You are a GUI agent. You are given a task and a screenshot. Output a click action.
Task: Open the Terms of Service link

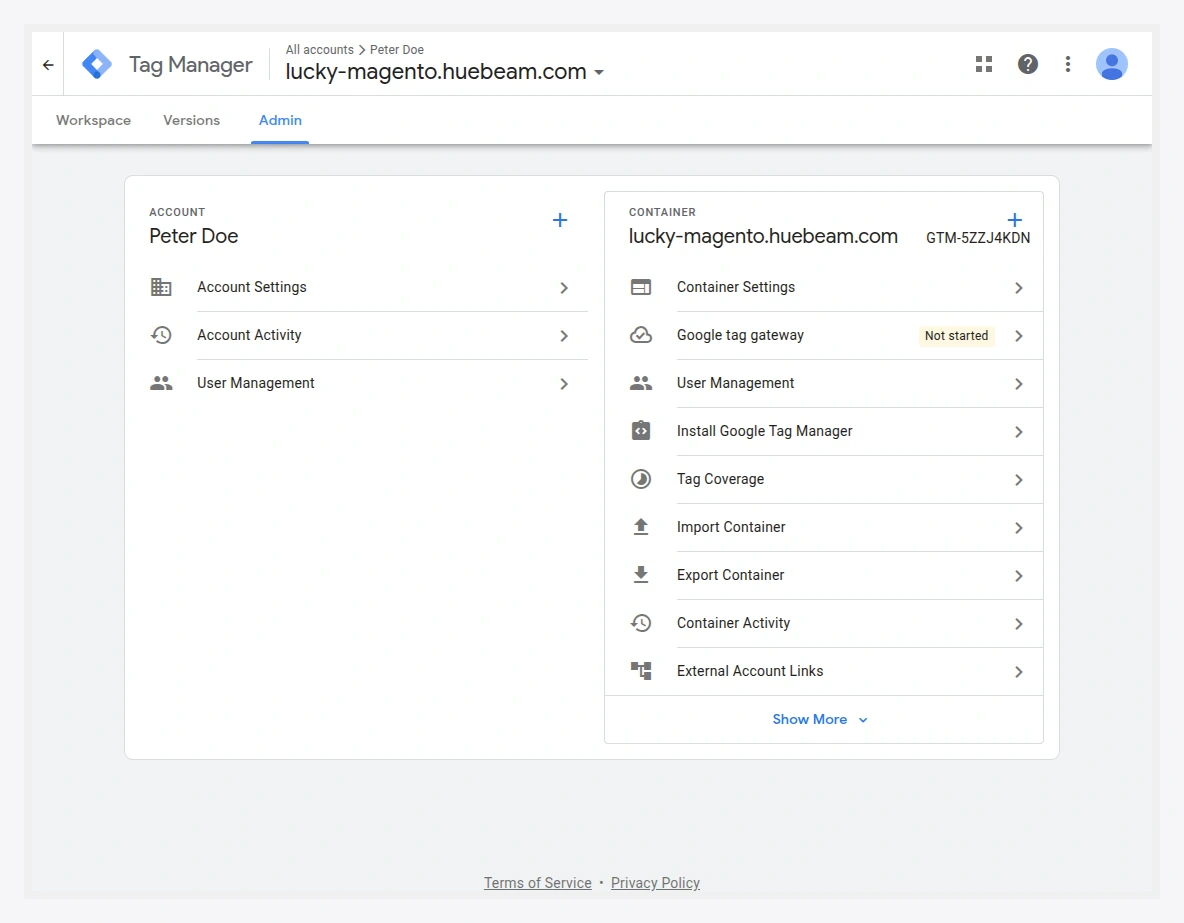point(538,883)
